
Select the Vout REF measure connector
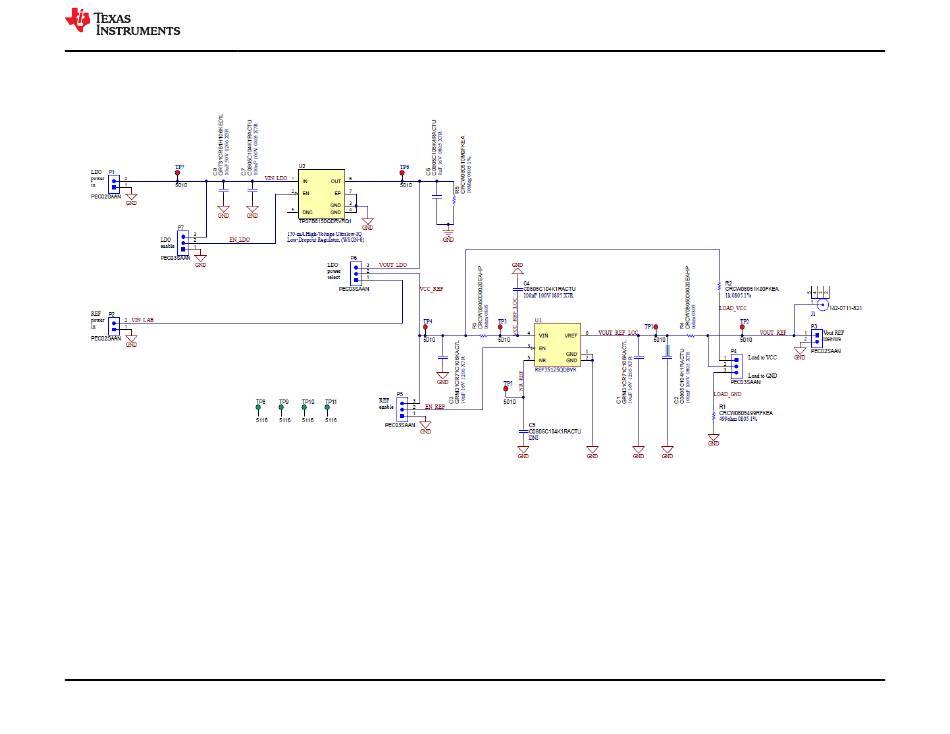pos(817,337)
